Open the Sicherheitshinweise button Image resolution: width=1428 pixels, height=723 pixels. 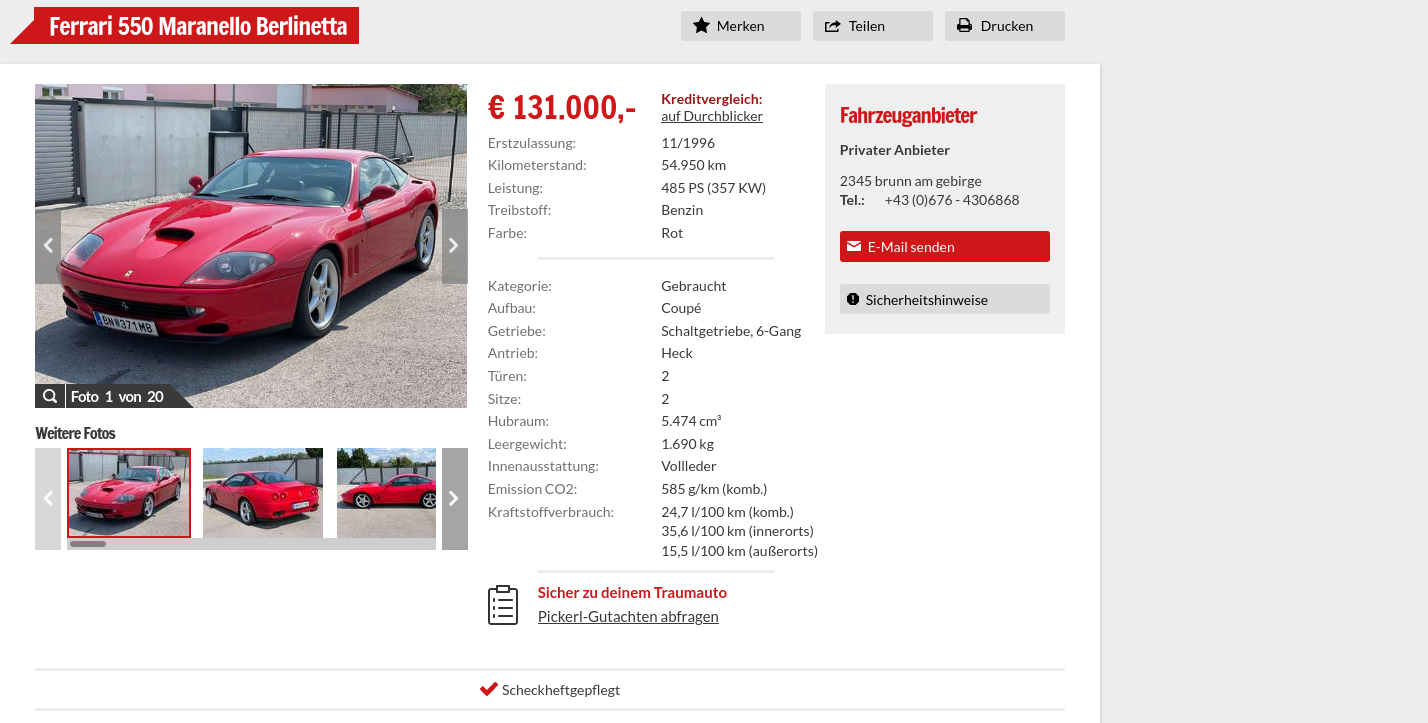(x=945, y=299)
